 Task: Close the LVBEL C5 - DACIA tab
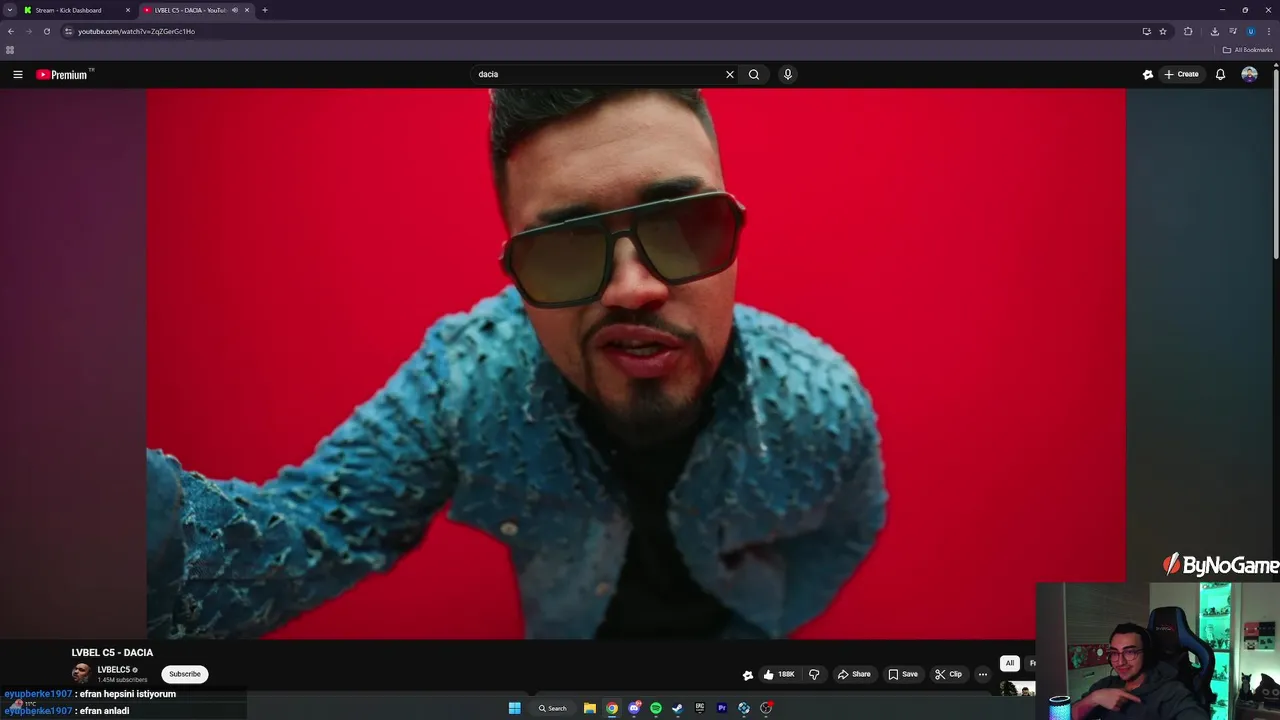pyautogui.click(x=247, y=10)
